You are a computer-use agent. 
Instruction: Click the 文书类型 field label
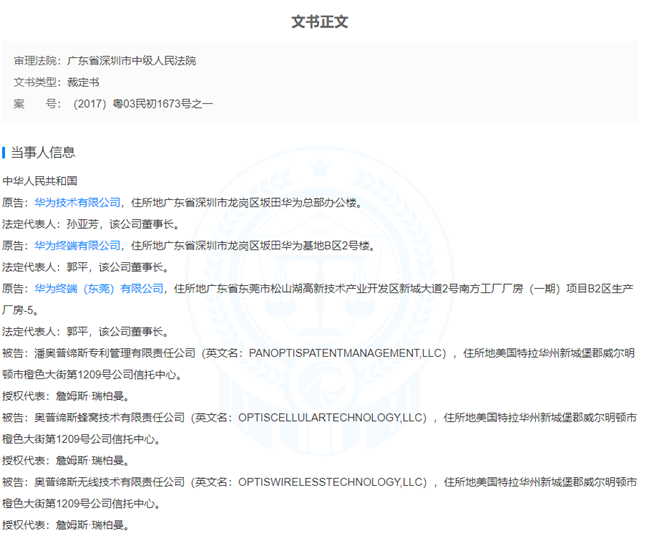(35, 82)
